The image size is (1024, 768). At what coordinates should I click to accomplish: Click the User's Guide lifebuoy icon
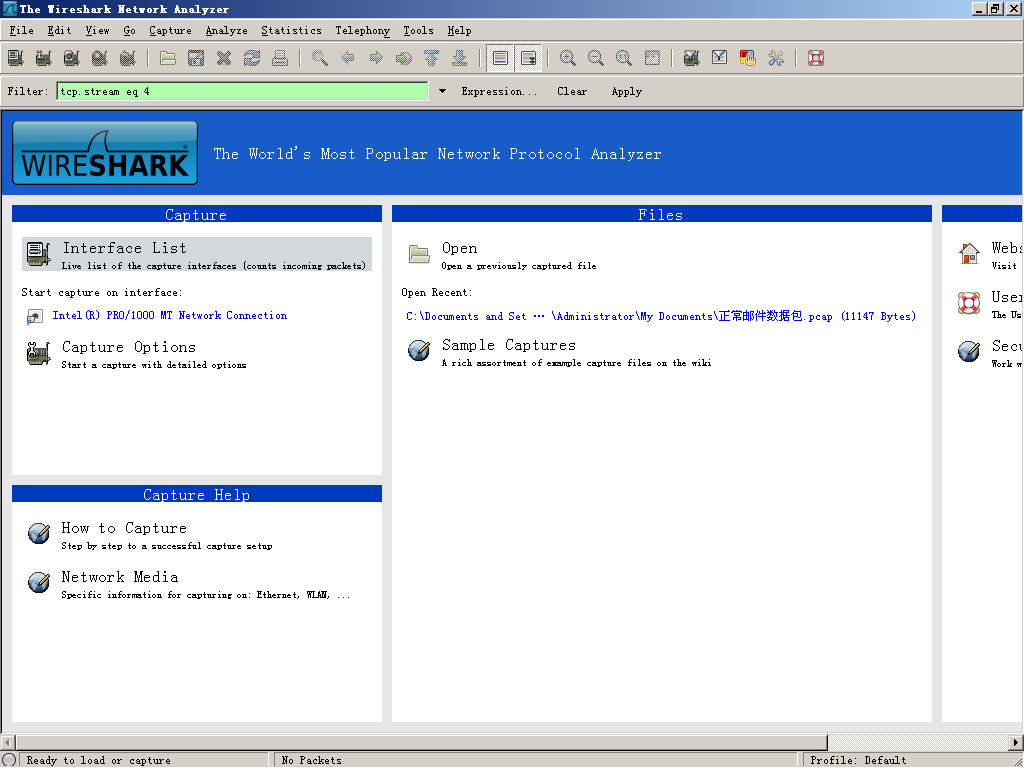point(969,302)
